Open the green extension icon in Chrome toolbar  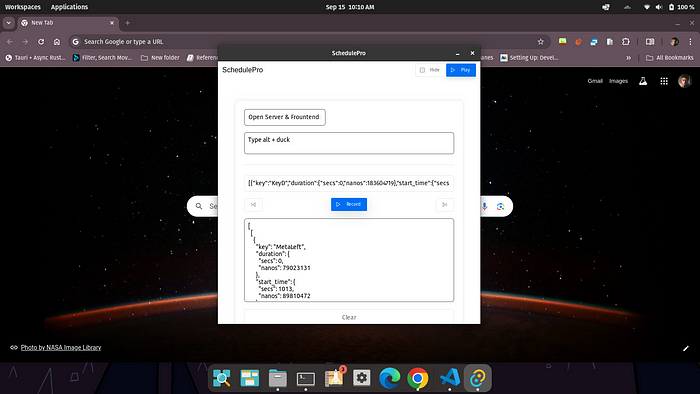coord(562,41)
